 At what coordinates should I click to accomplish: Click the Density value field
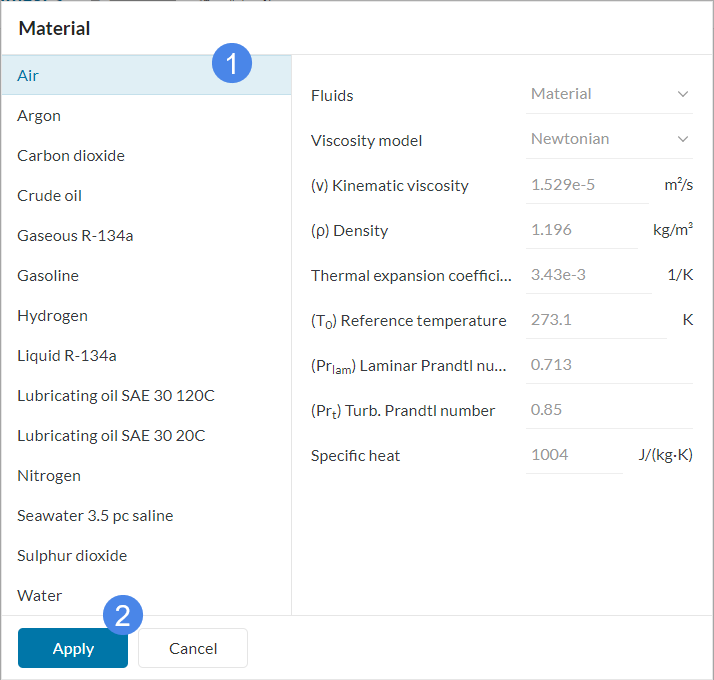pyautogui.click(x=581, y=230)
